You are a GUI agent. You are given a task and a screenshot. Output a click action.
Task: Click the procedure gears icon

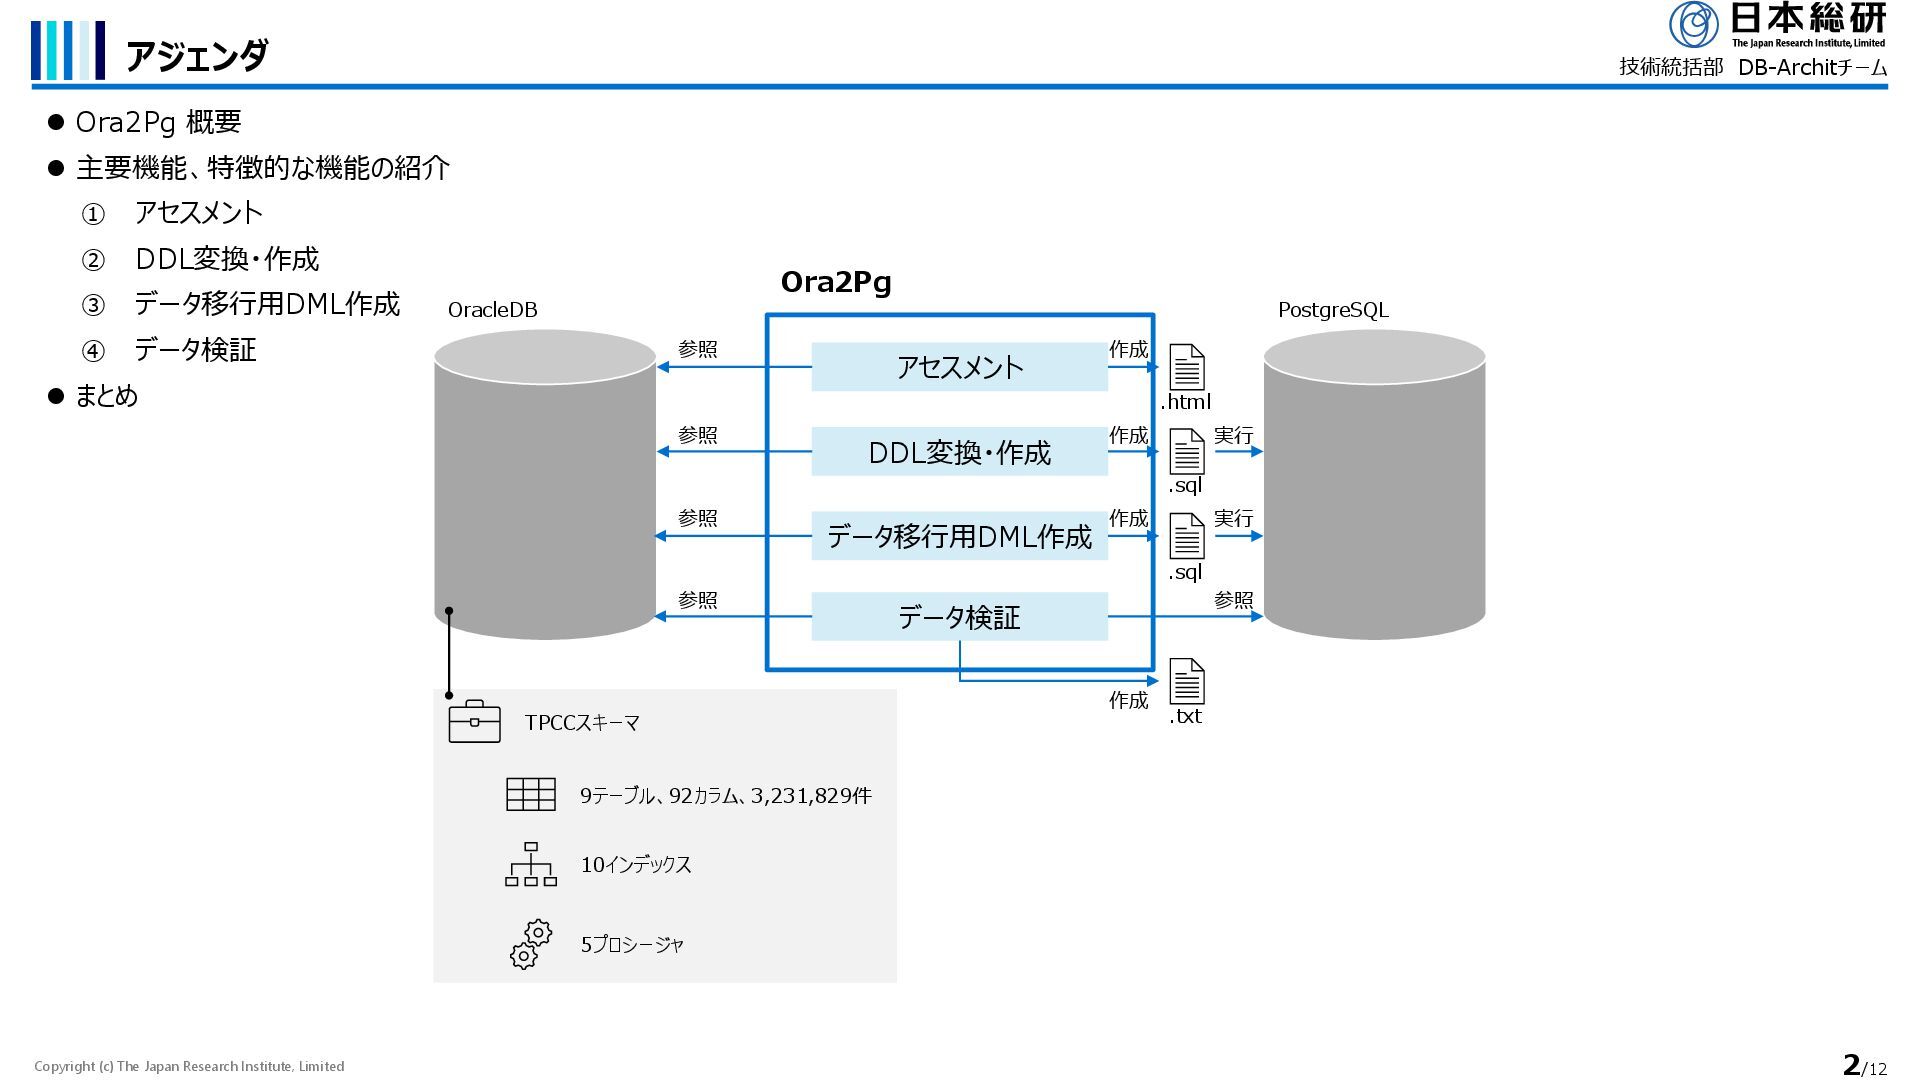pos(530,944)
